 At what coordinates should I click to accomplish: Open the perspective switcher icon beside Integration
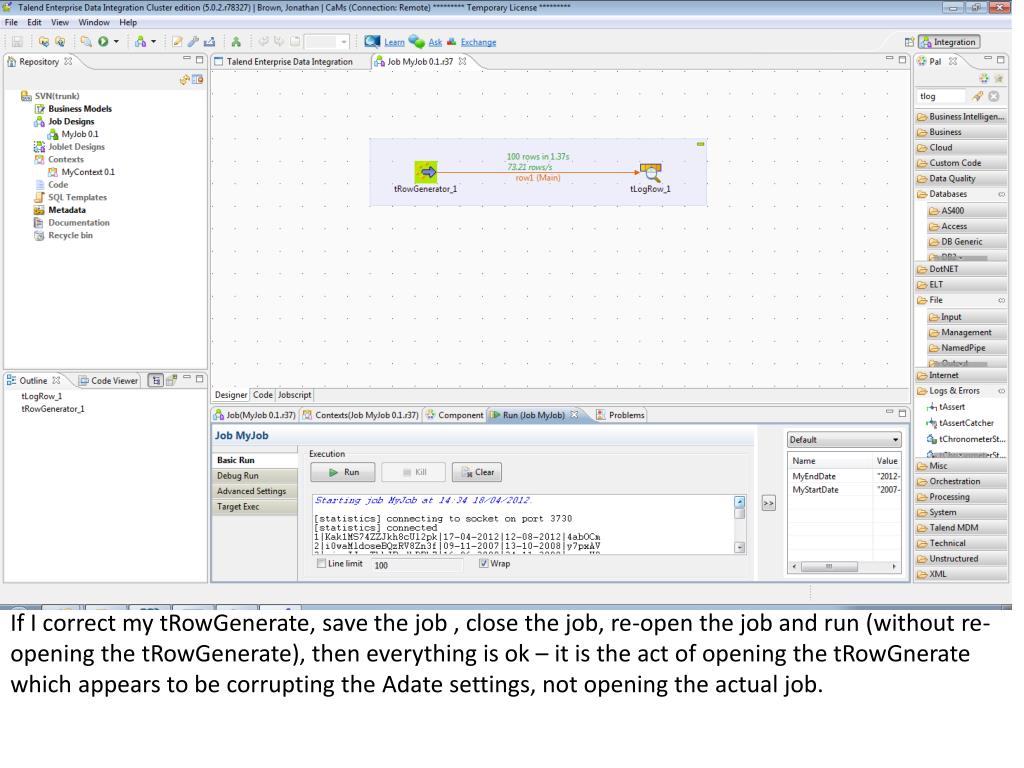click(909, 42)
